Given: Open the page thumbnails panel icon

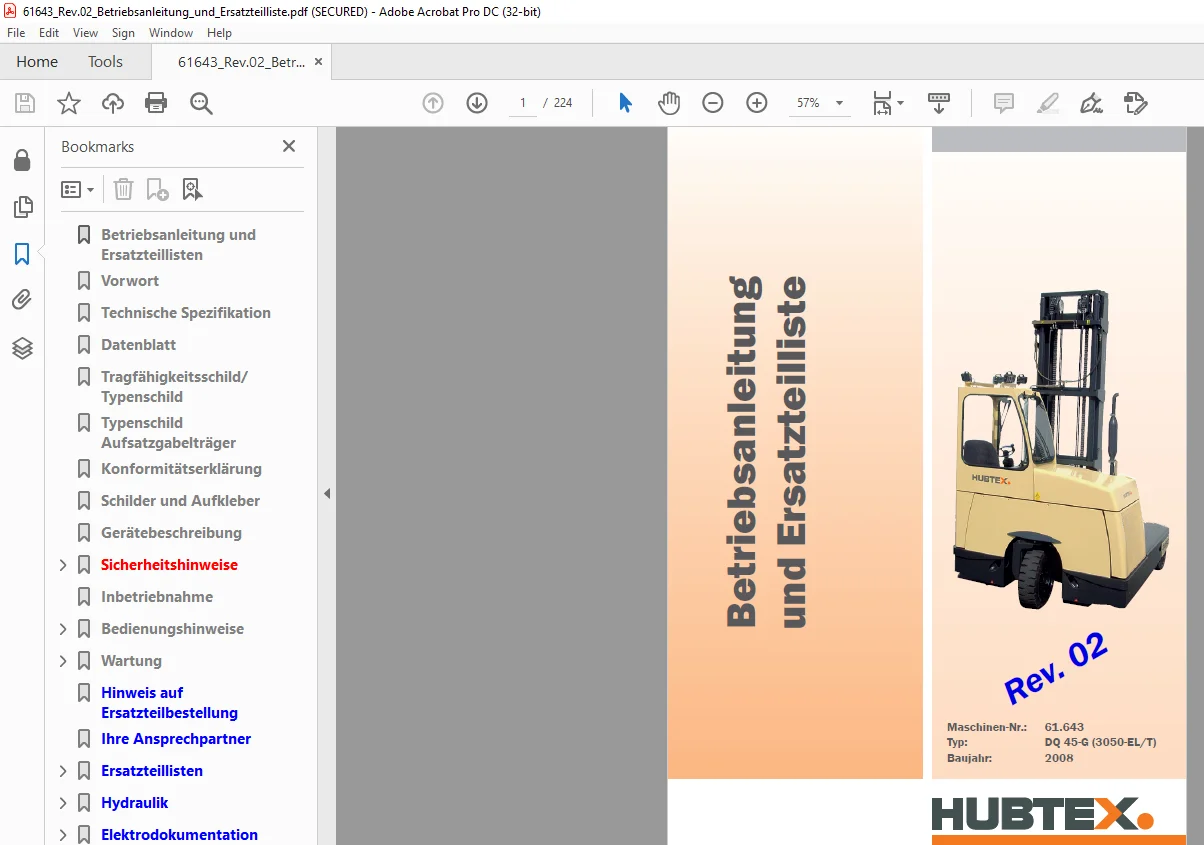Looking at the screenshot, I should point(22,207).
